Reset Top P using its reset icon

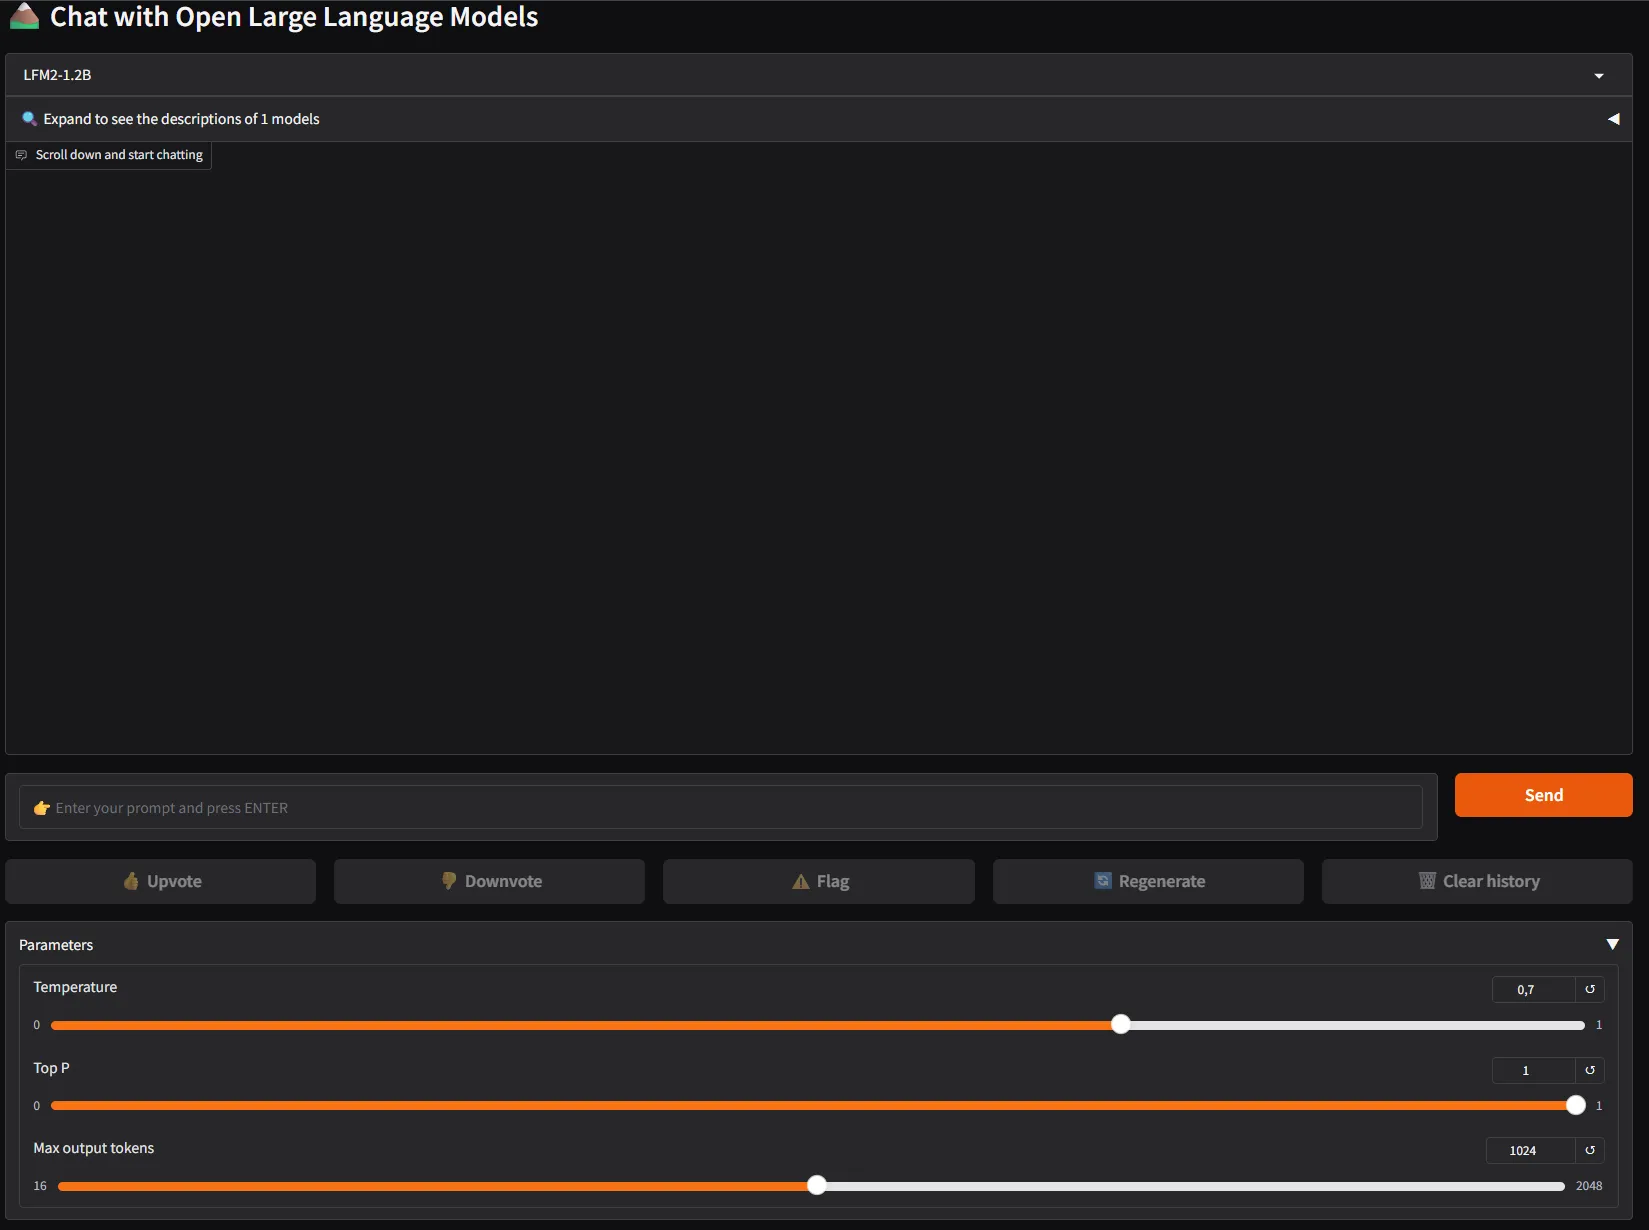point(1589,1070)
